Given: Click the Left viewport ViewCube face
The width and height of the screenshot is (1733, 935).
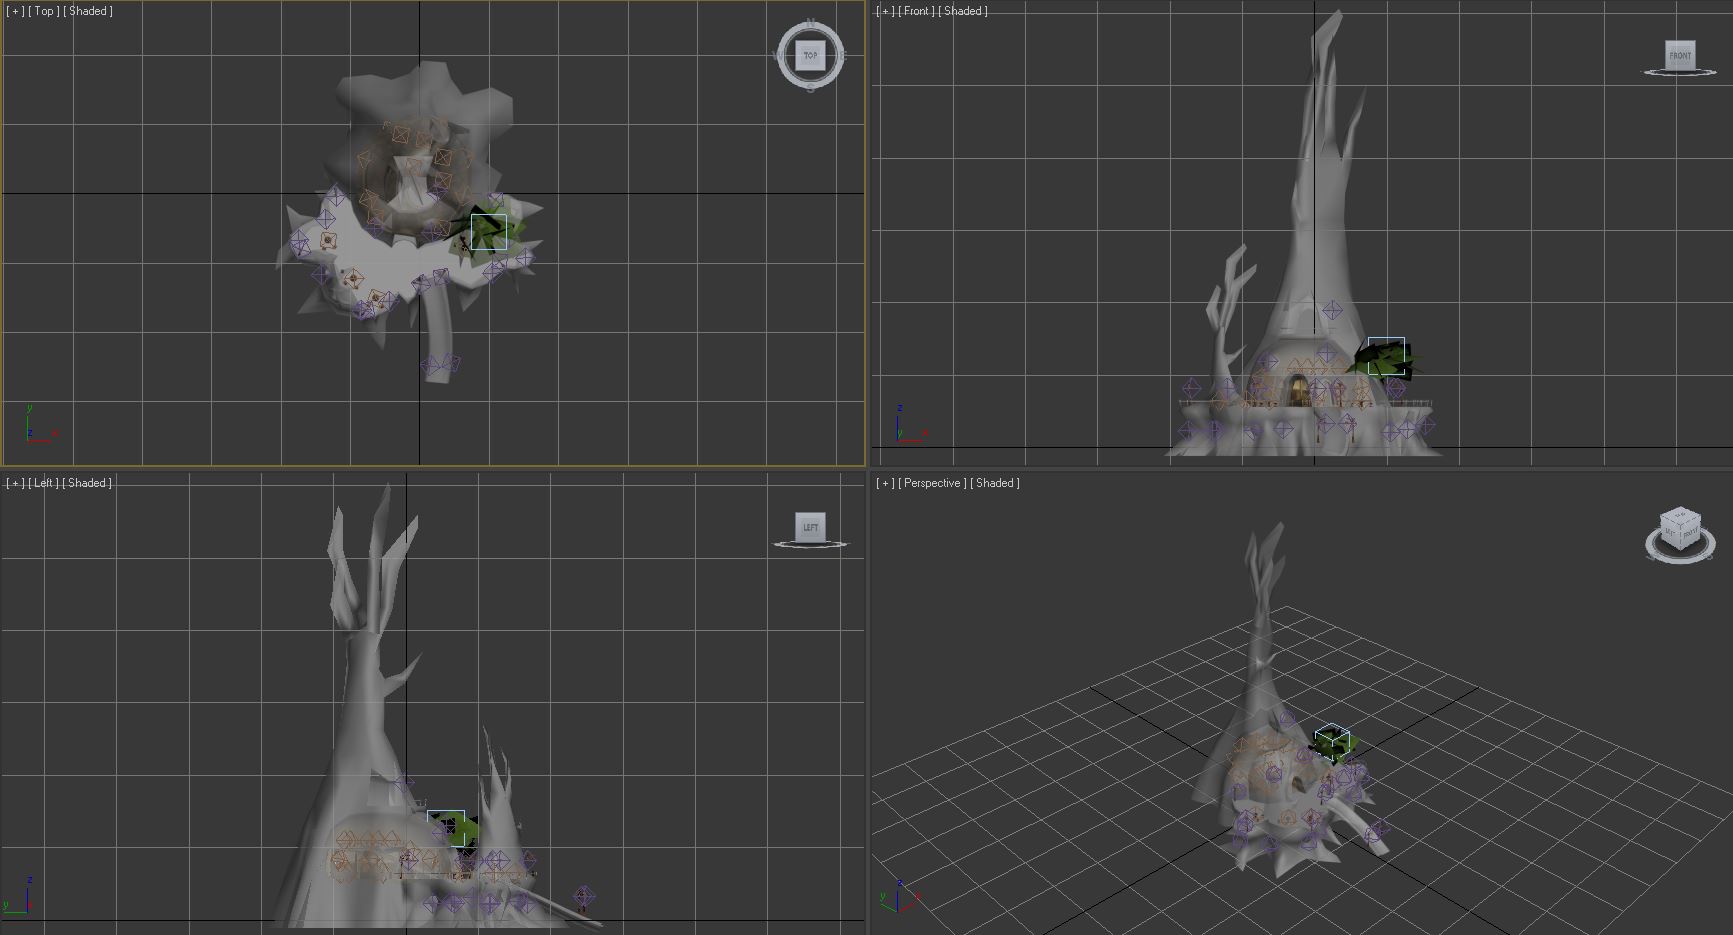Looking at the screenshot, I should pyautogui.click(x=810, y=527).
